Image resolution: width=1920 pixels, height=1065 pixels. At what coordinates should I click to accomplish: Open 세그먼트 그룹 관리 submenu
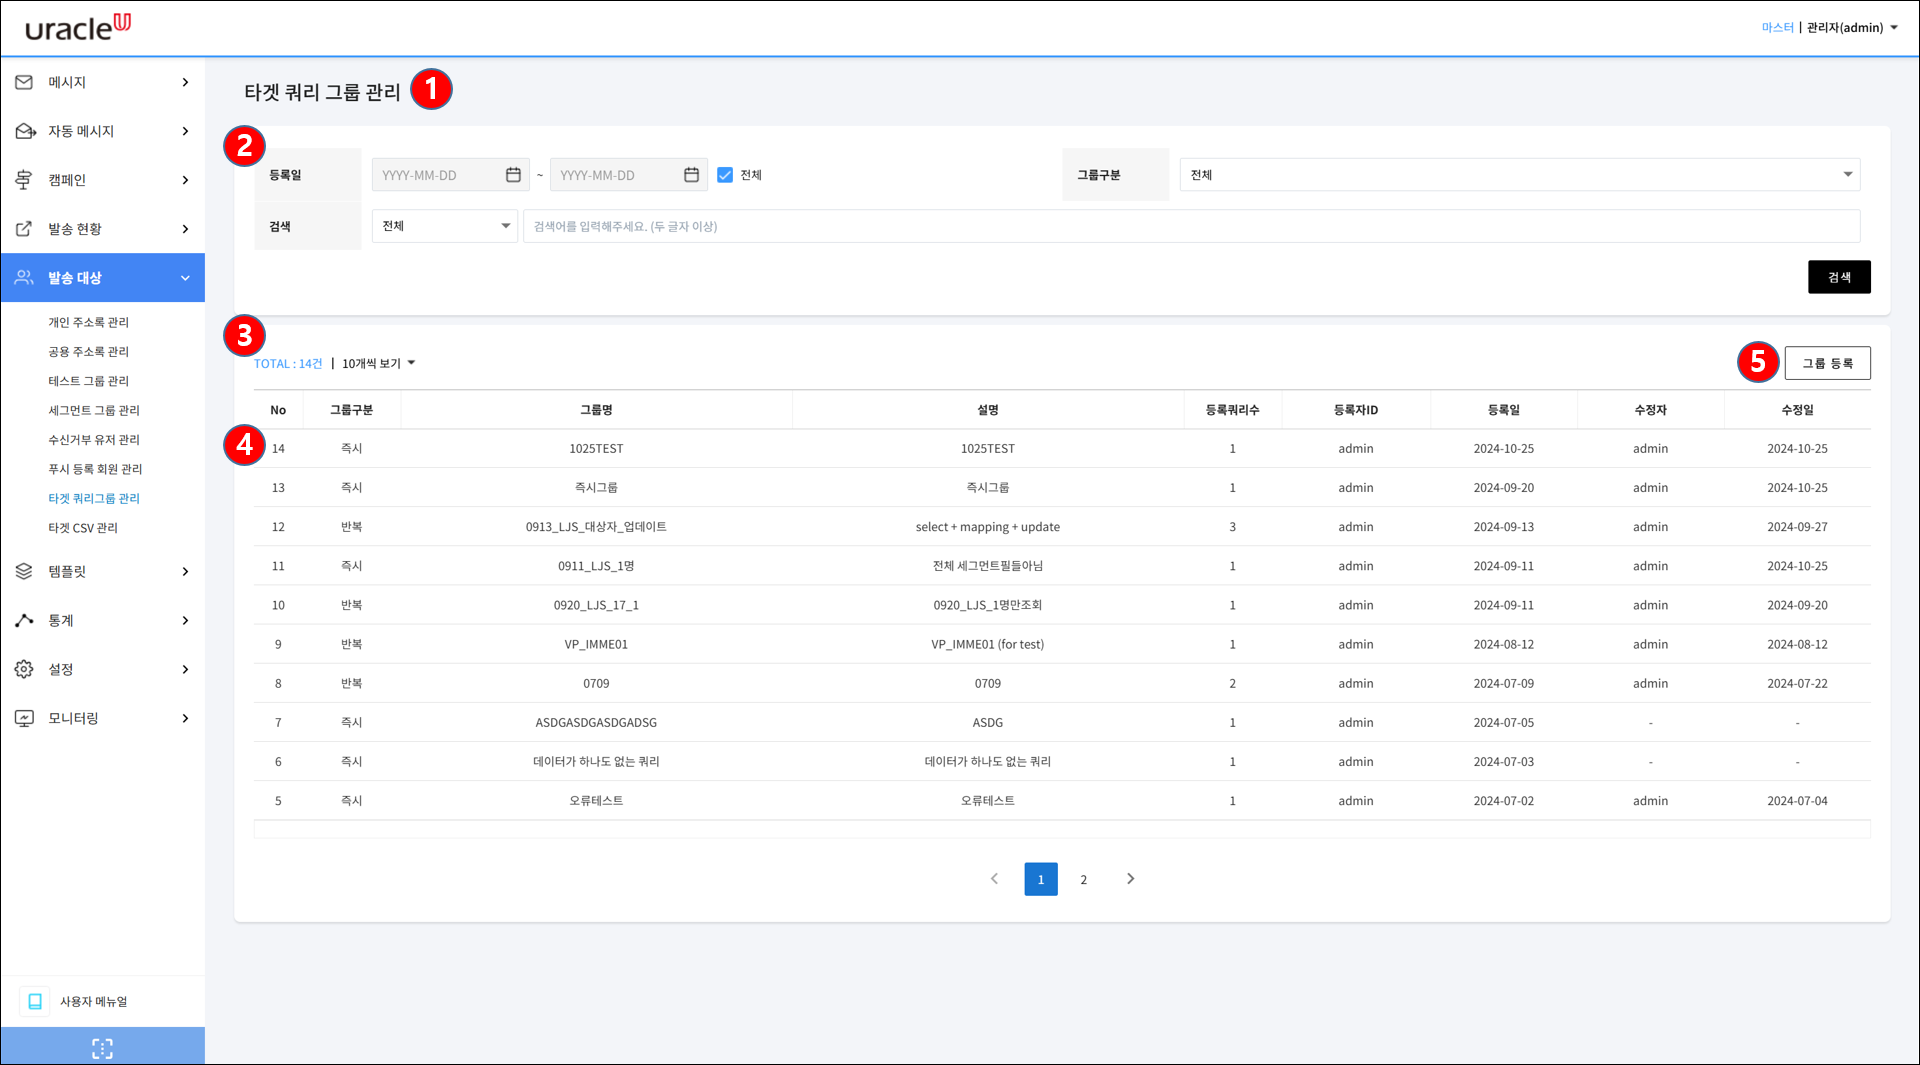(94, 410)
